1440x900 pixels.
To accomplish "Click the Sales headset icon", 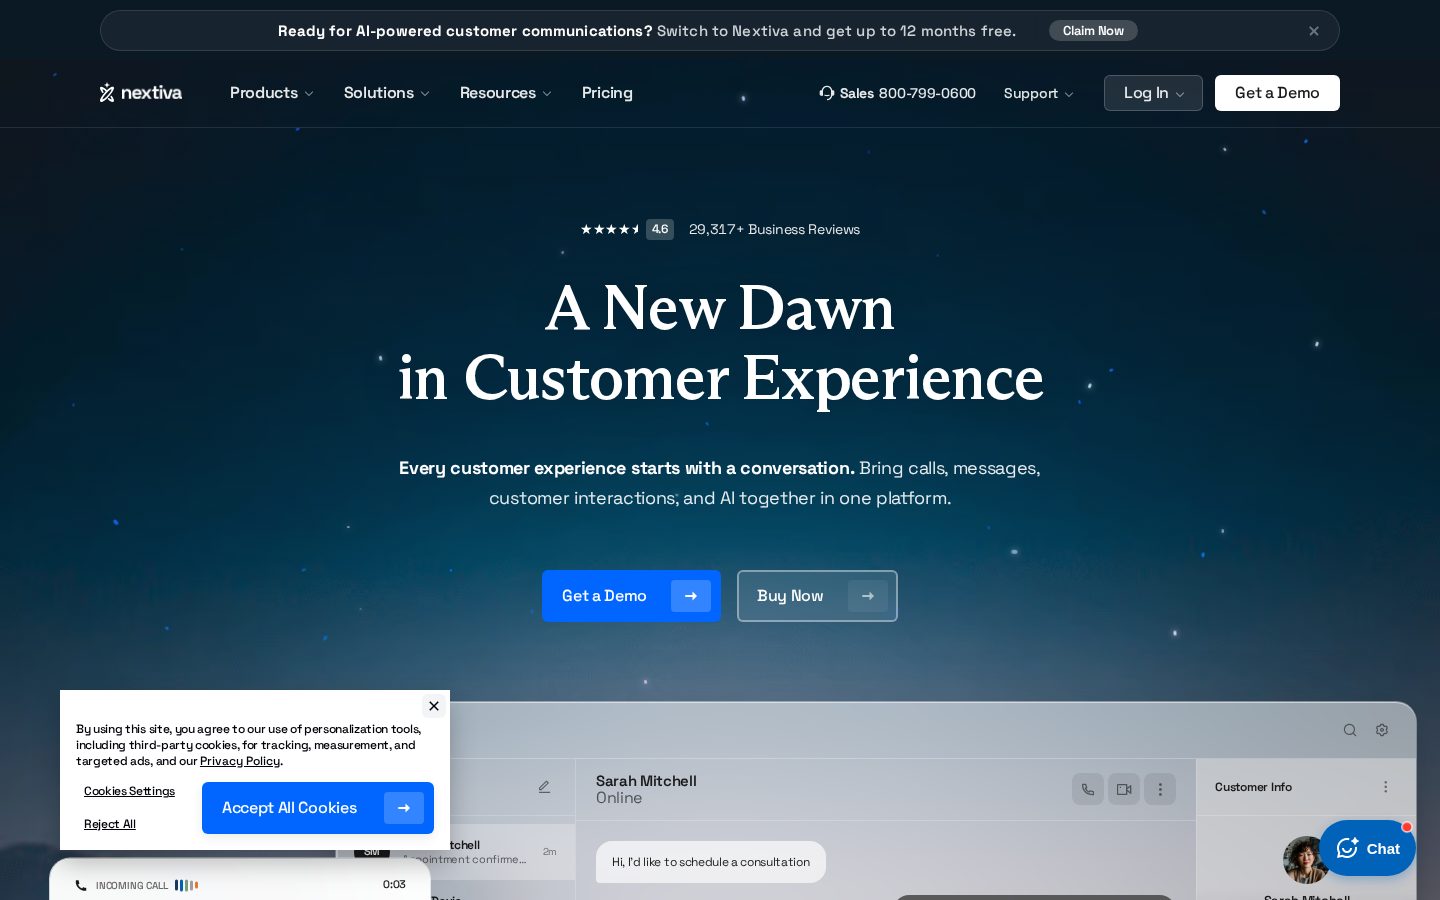I will click(827, 93).
